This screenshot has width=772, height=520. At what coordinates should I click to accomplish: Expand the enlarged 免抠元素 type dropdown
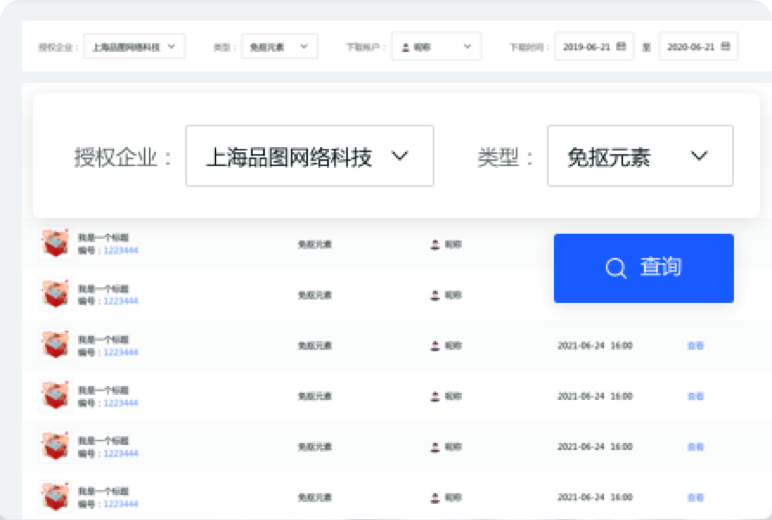[x=640, y=156]
